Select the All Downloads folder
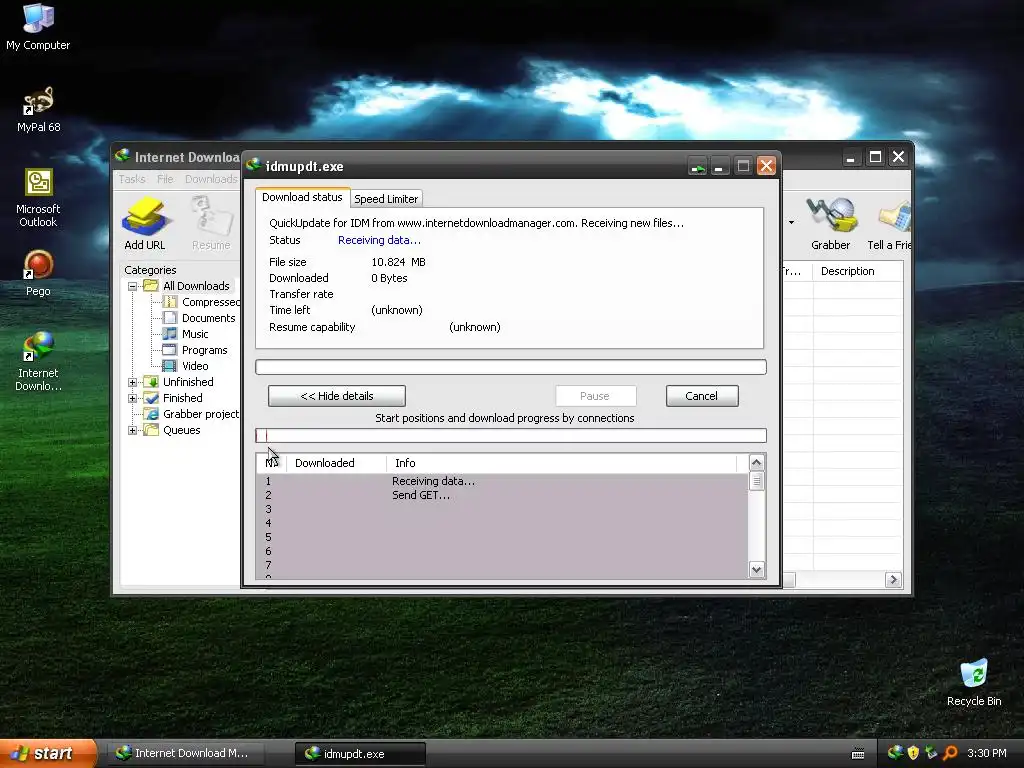 point(187,286)
